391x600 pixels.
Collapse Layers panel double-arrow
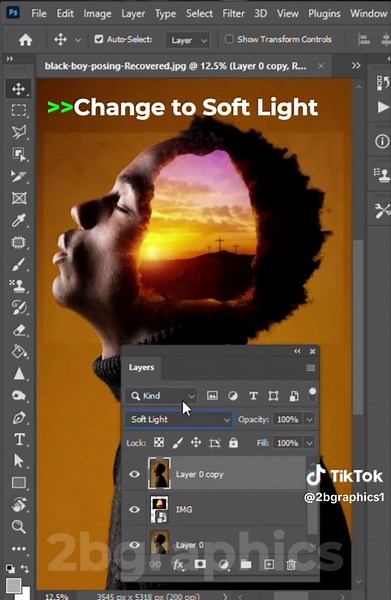pos(297,351)
